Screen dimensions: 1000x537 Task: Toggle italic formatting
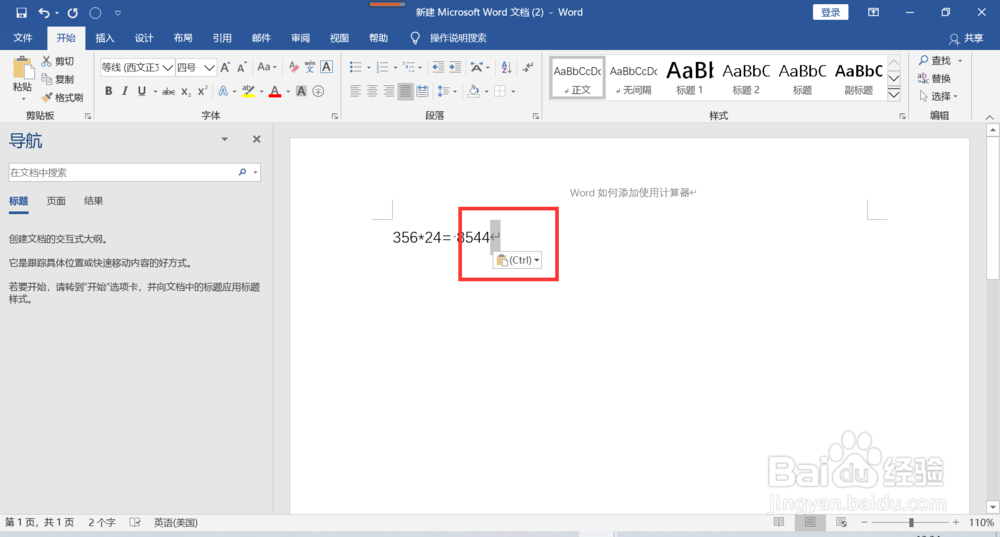point(125,91)
